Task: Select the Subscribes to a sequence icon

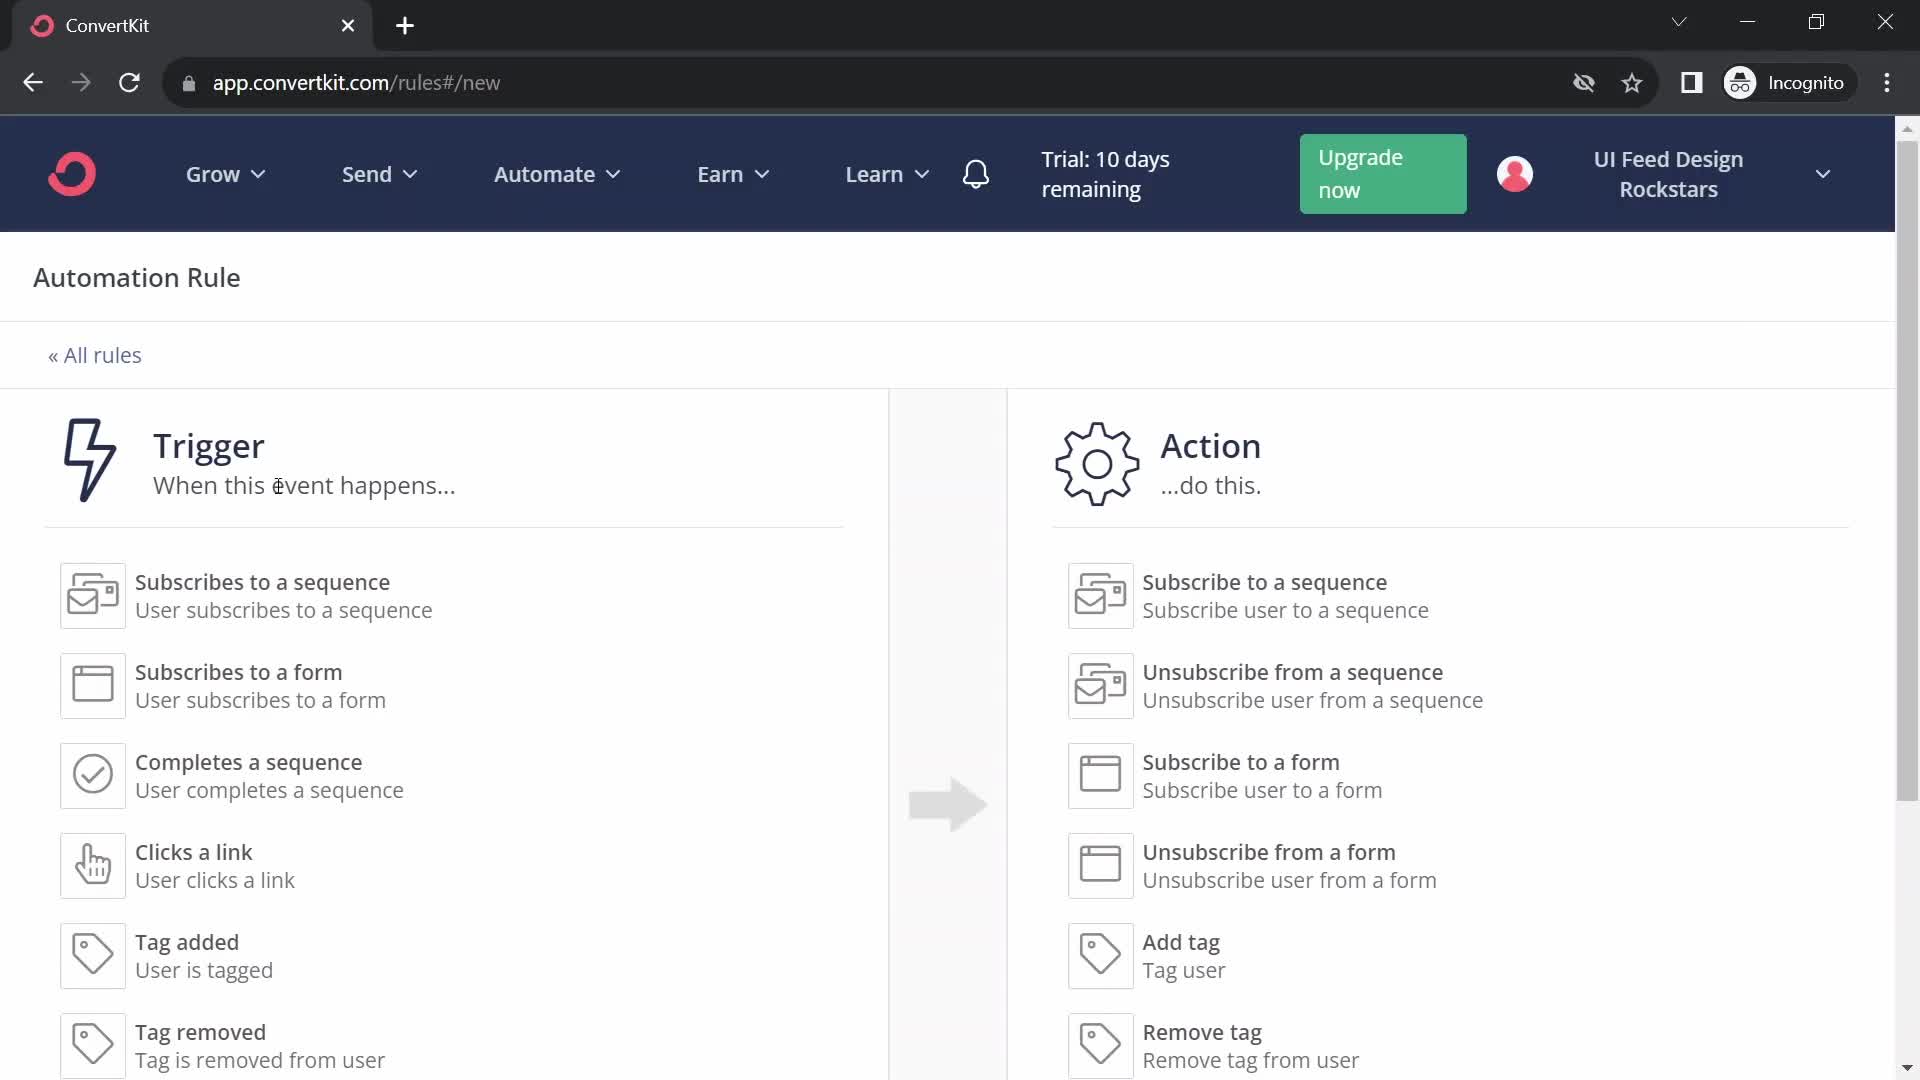Action: pyautogui.click(x=92, y=596)
